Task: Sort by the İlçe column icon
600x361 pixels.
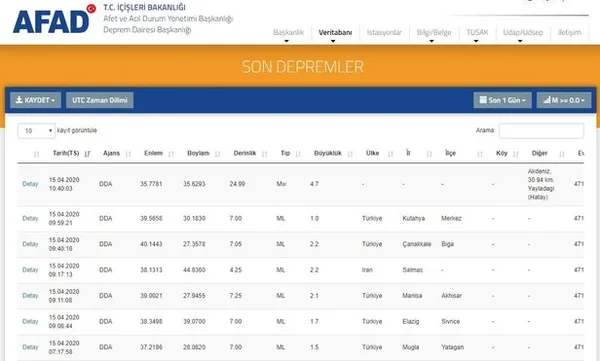Action: pyautogui.click(x=480, y=154)
